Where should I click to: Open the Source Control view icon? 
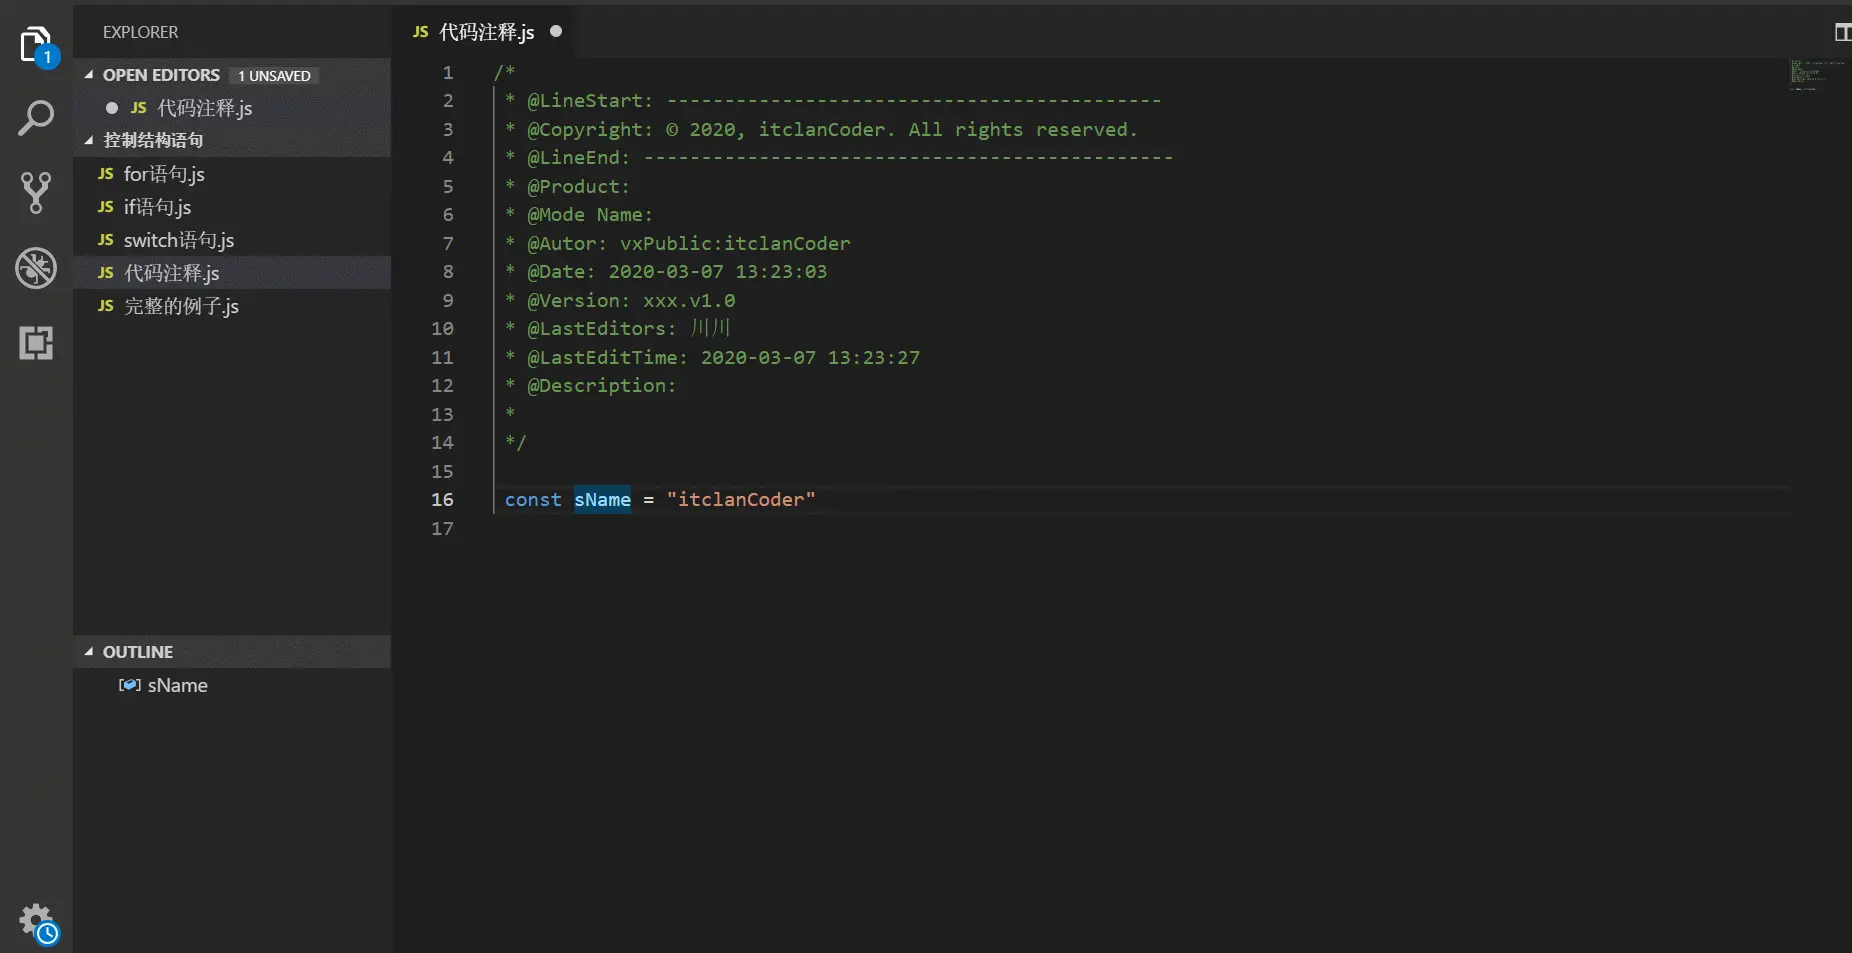(36, 193)
